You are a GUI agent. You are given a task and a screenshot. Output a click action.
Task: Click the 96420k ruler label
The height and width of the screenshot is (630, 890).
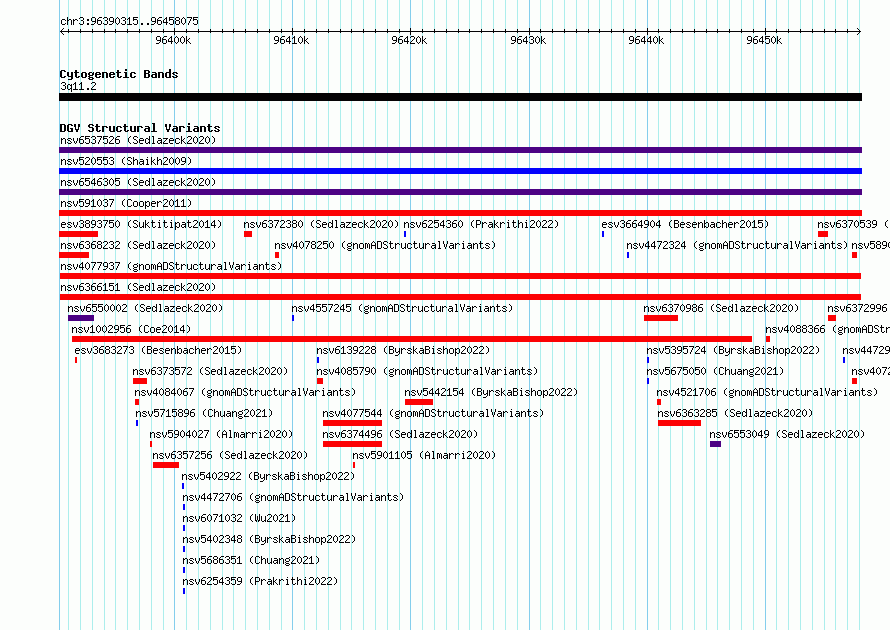(409, 40)
